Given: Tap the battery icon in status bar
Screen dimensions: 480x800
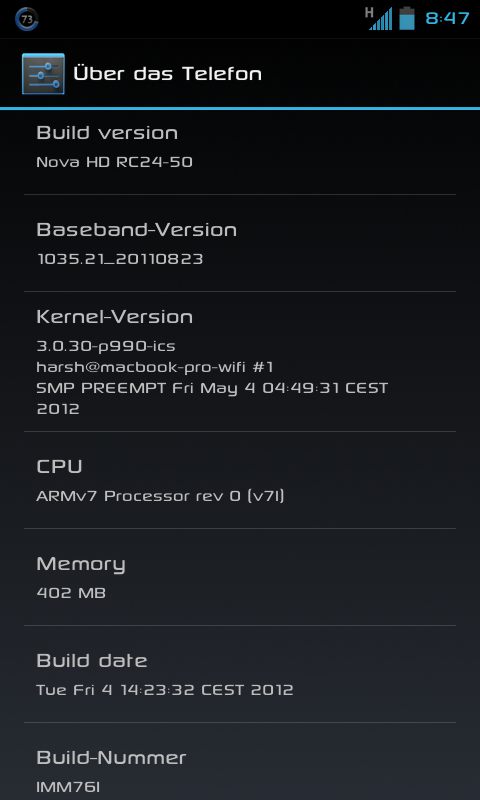Looking at the screenshot, I should [x=407, y=19].
